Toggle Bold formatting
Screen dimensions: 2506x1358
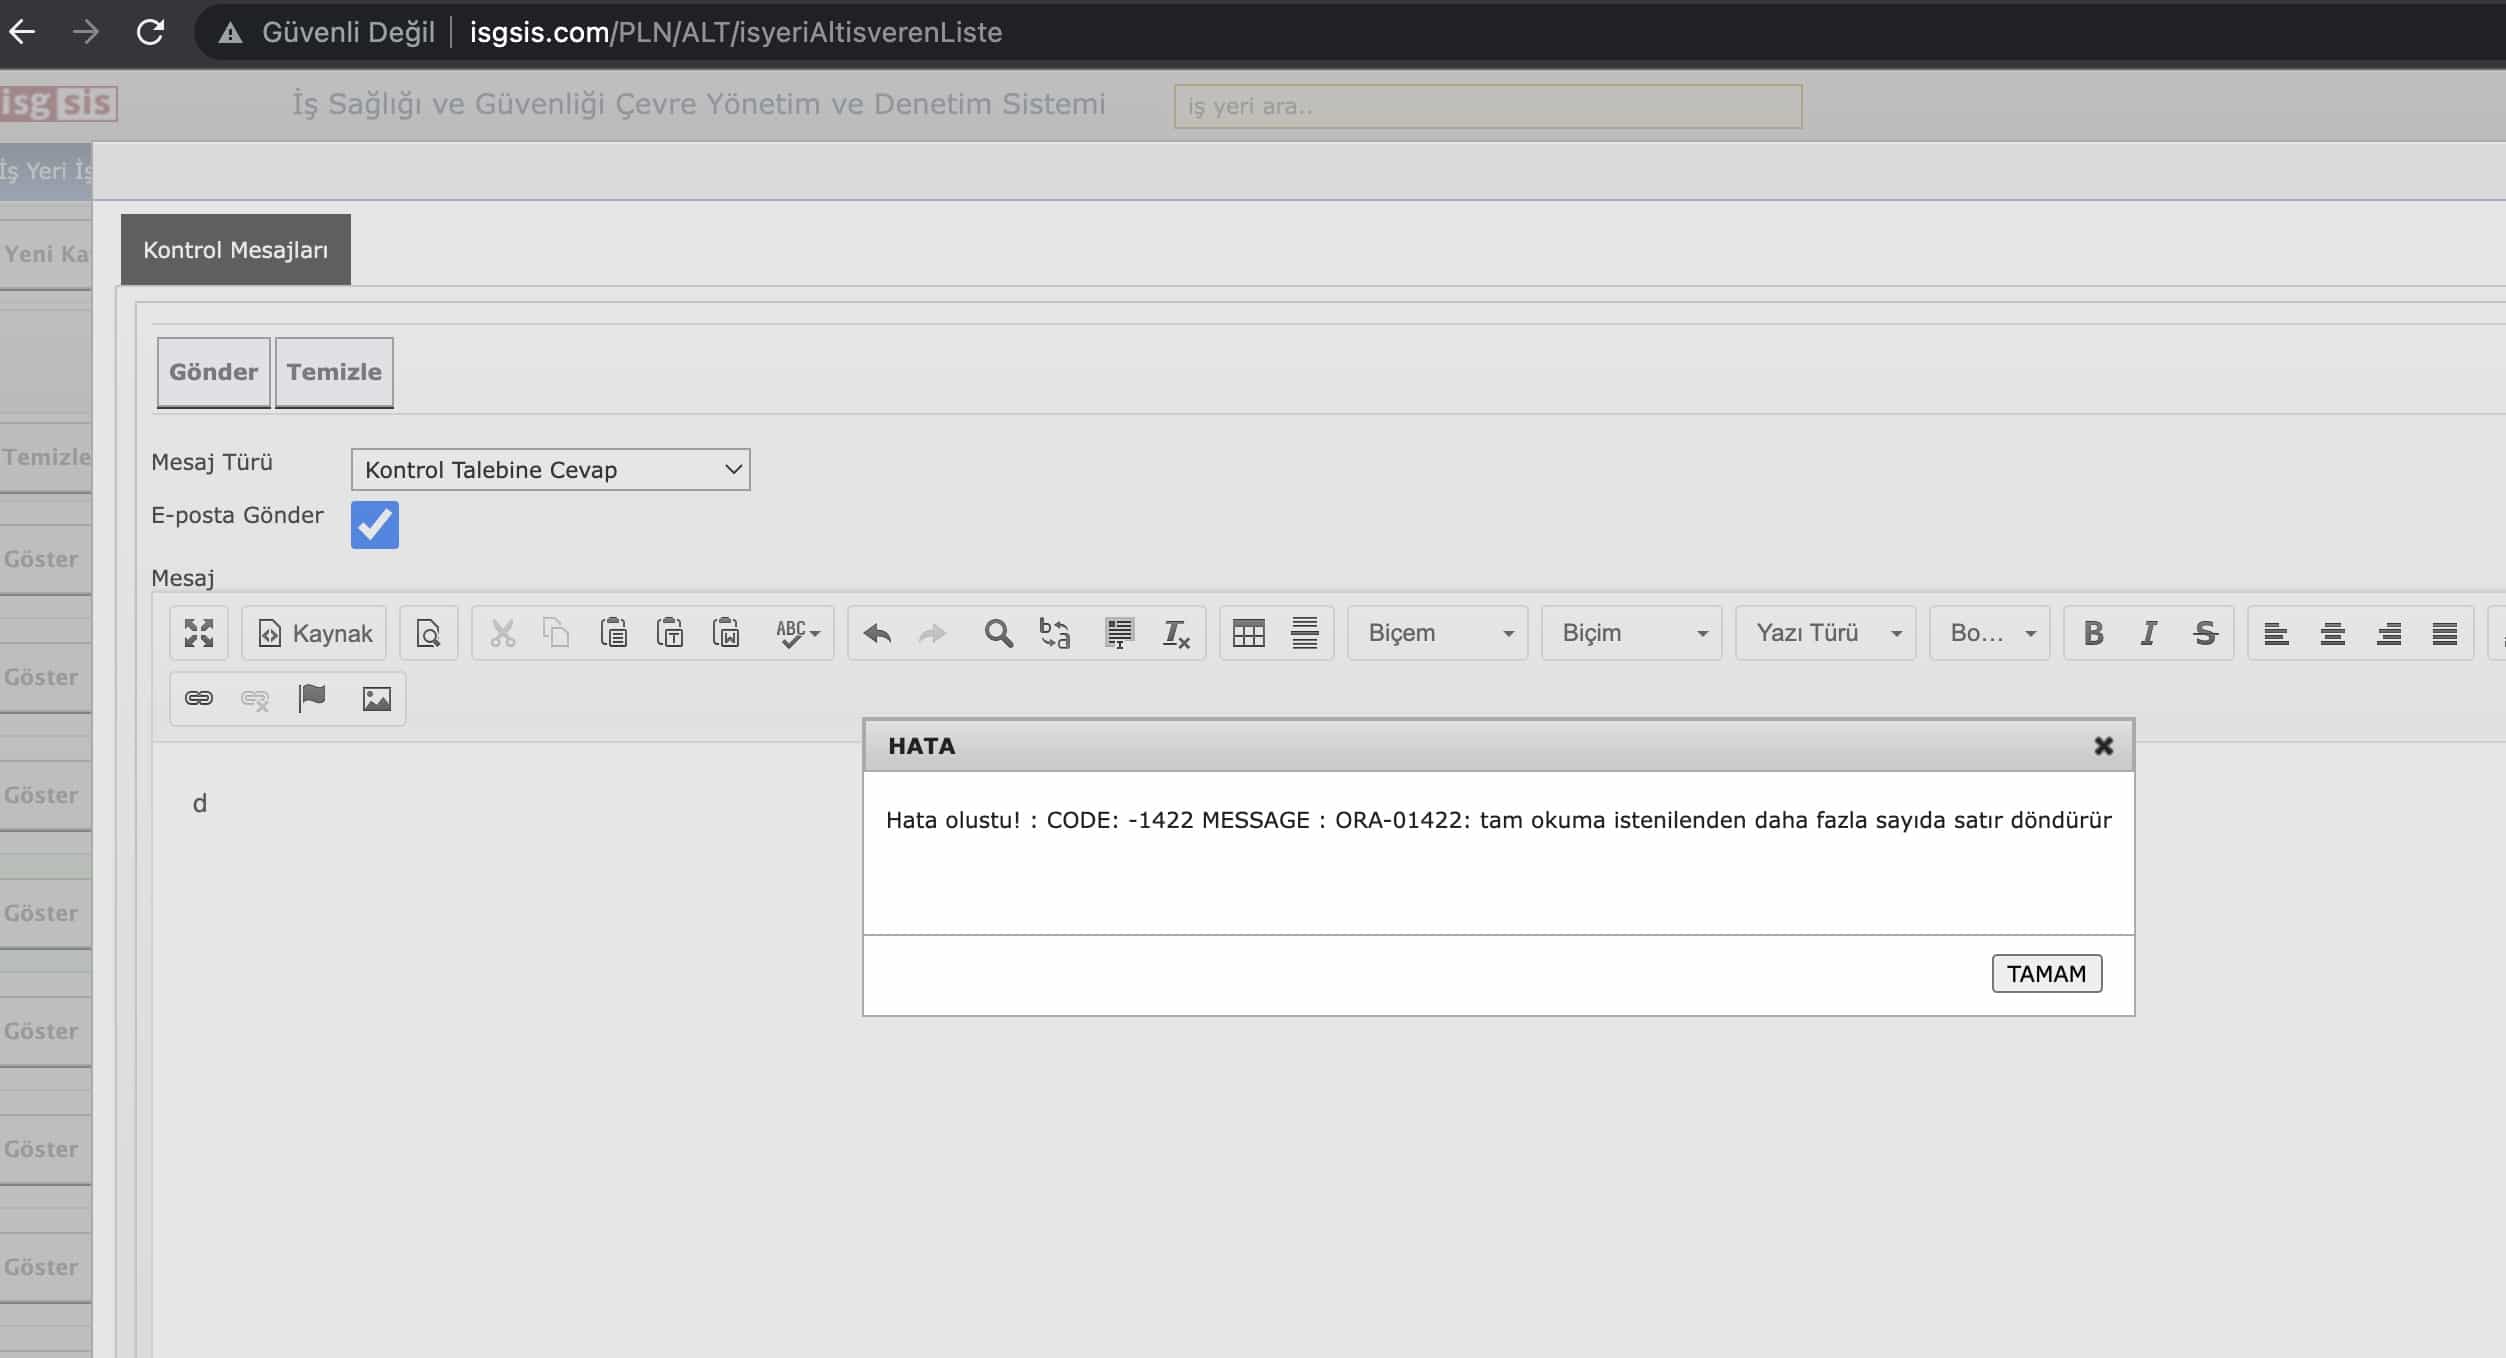2093,633
